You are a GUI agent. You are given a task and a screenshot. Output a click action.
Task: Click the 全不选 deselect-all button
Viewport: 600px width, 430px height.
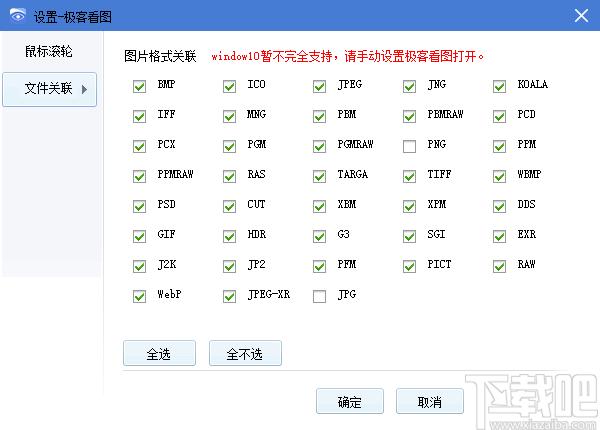coord(245,353)
